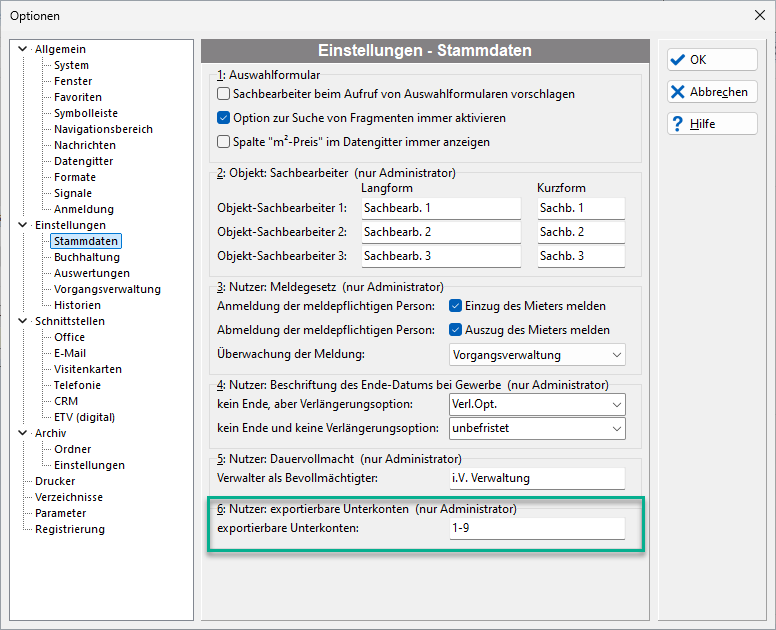This screenshot has height=630, width=776.
Task: Open ETV (digital) under Schnittstellen
Action: click(85, 417)
